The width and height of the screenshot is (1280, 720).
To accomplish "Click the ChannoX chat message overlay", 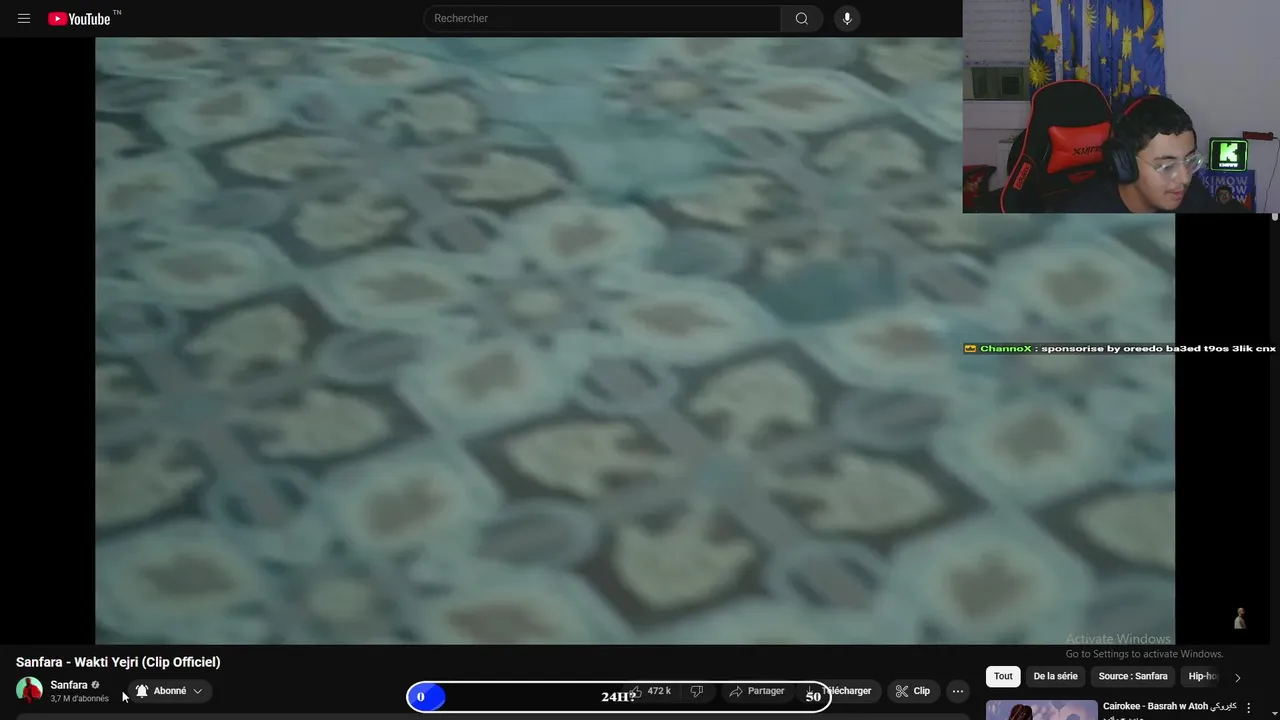I will tap(1120, 348).
